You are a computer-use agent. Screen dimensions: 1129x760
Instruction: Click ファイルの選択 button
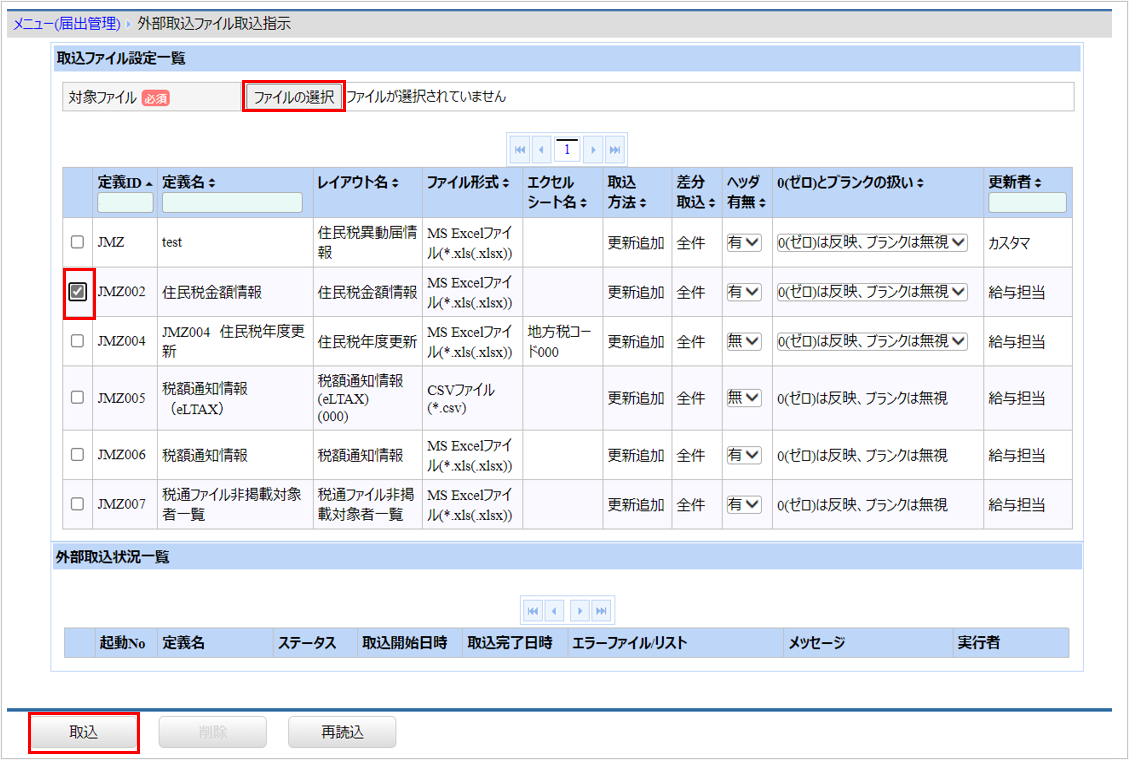pyautogui.click(x=294, y=96)
